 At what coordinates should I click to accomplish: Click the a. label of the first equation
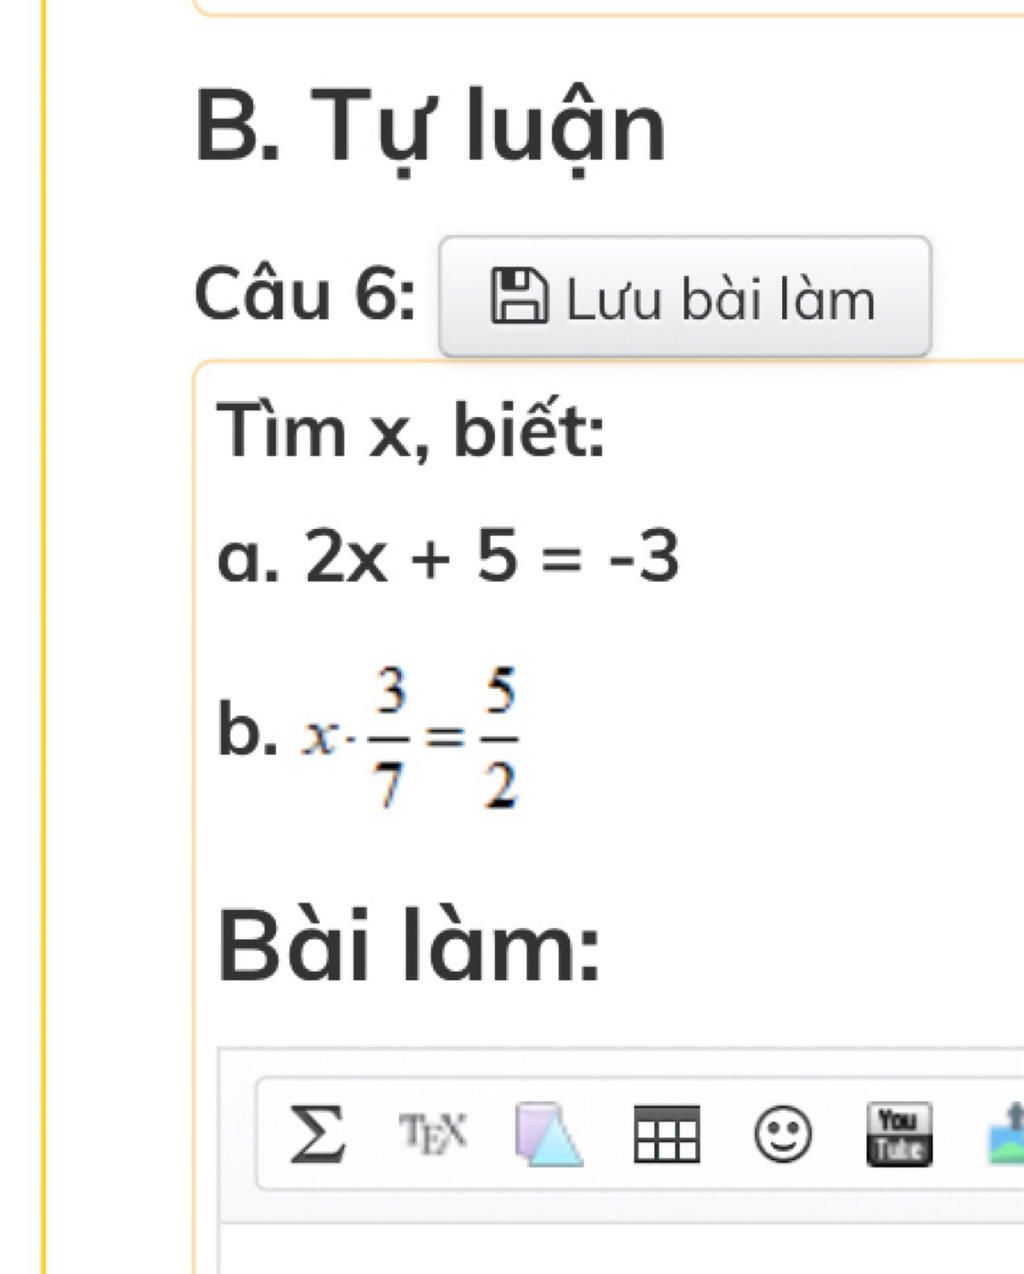pyautogui.click(x=245, y=558)
